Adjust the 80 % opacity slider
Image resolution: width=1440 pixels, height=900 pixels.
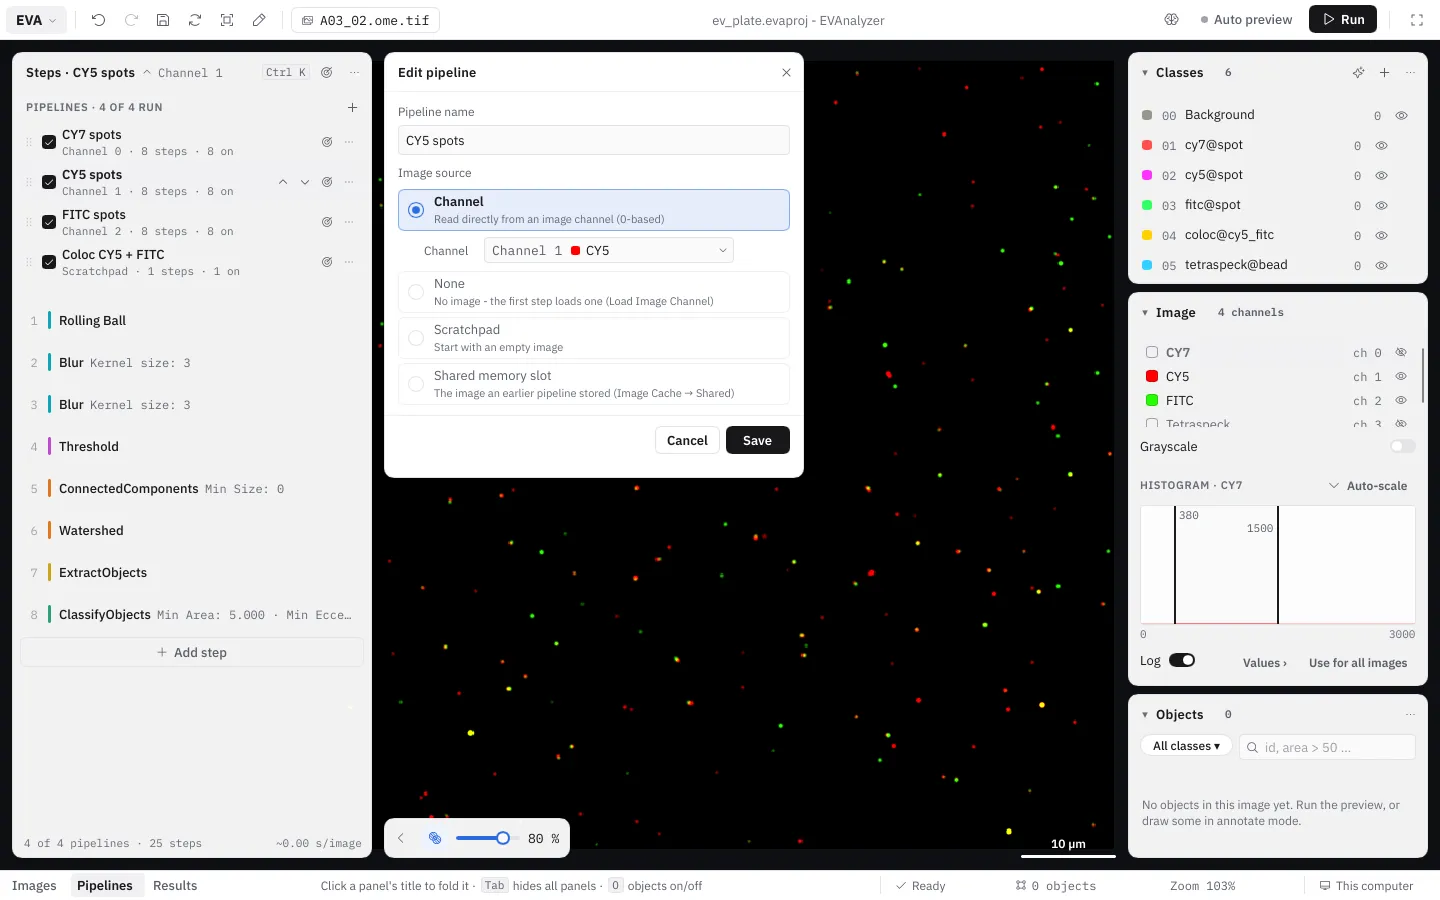point(483,838)
